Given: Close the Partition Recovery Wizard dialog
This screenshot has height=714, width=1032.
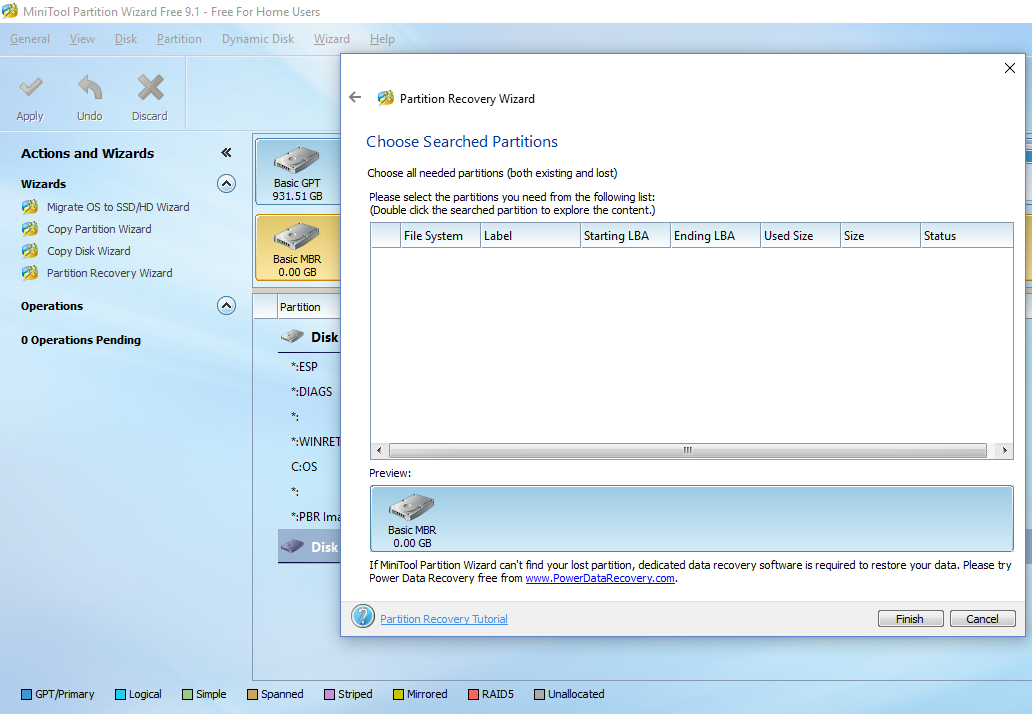Looking at the screenshot, I should (1010, 68).
